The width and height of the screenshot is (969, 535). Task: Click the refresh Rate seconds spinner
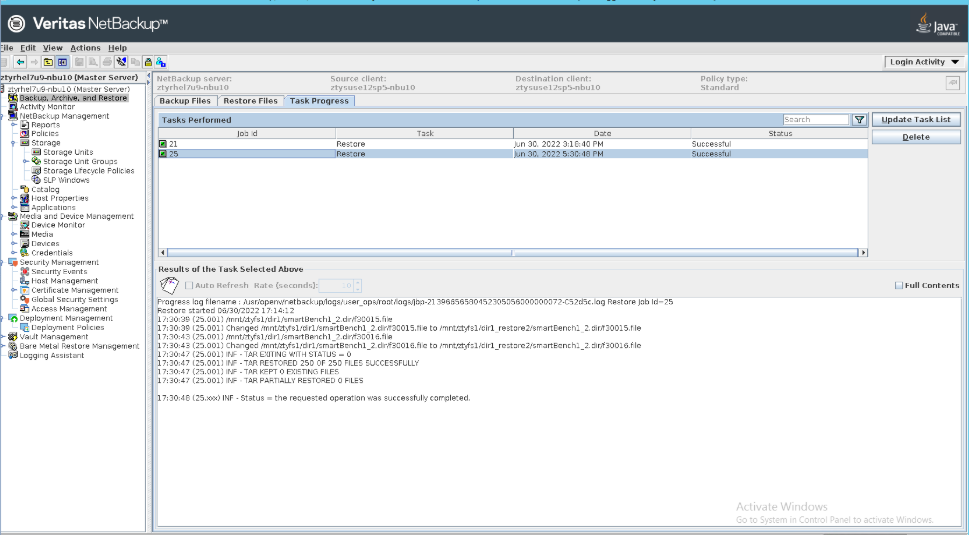[x=340, y=285]
